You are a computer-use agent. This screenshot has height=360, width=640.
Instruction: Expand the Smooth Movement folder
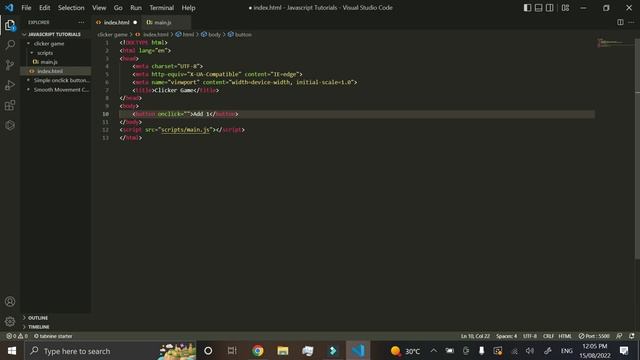click(x=61, y=90)
